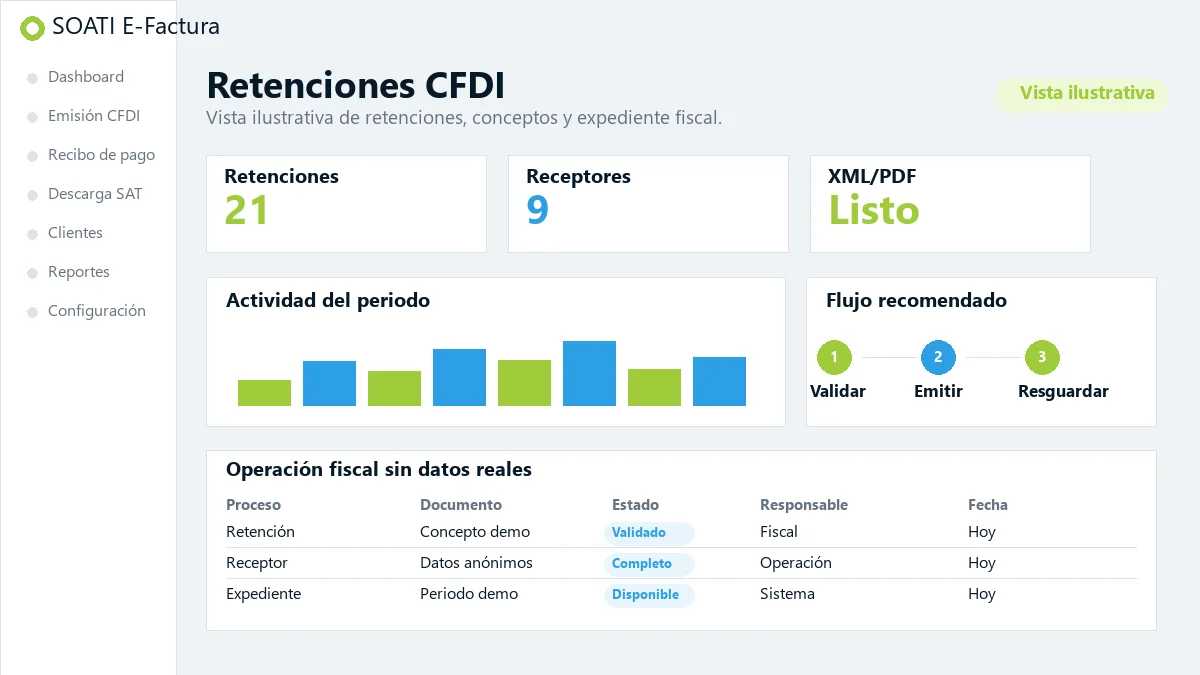Click the Fiscal responsable cell

click(779, 532)
